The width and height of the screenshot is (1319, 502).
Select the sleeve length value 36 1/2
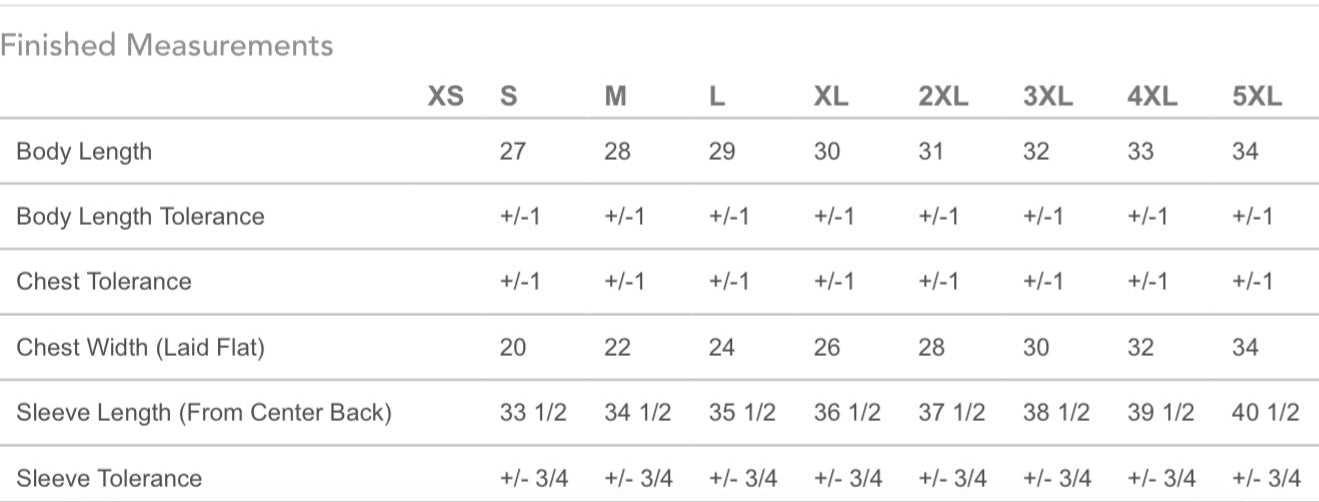pos(847,413)
